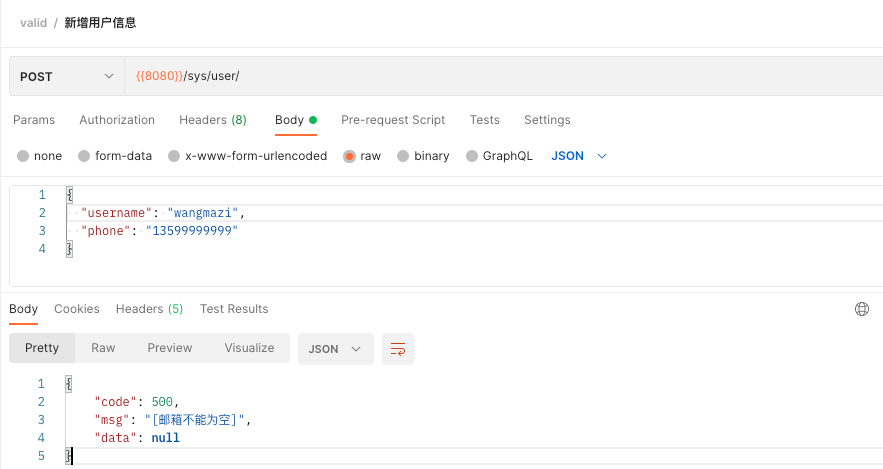
Task: Switch to the request Headers (8) tab
Action: (x=213, y=120)
